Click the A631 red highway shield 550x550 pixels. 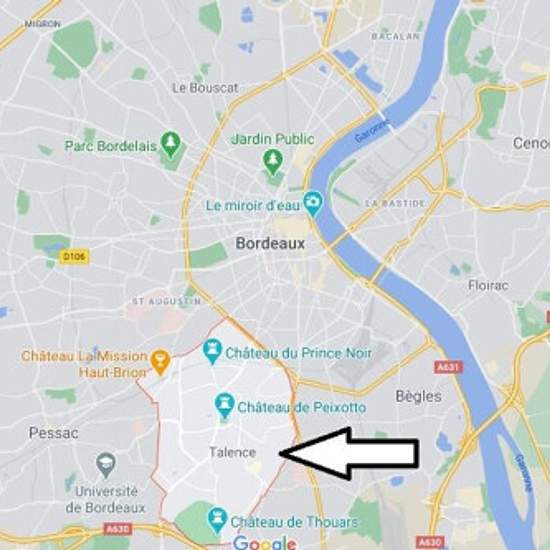tap(449, 367)
